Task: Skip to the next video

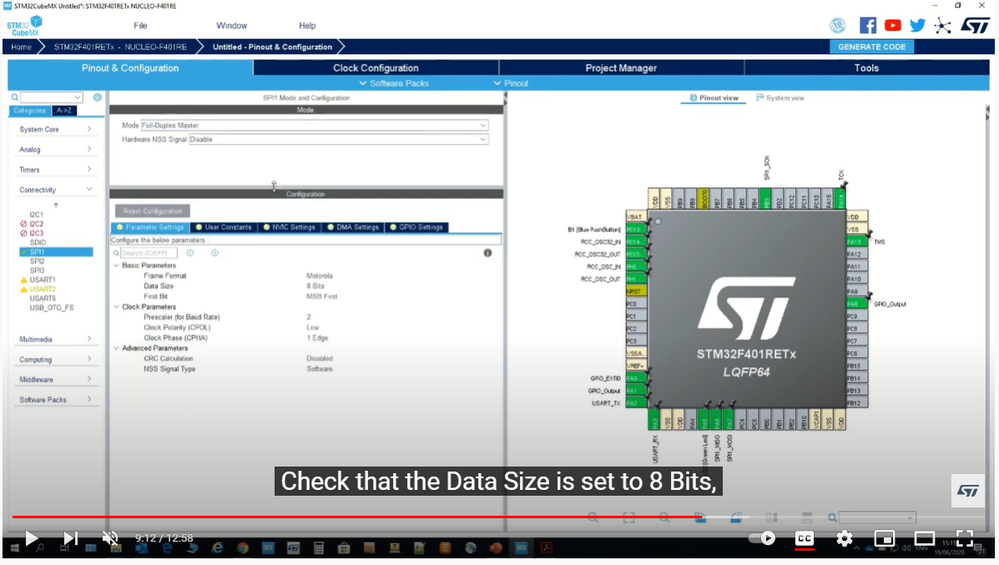Action: 71,538
